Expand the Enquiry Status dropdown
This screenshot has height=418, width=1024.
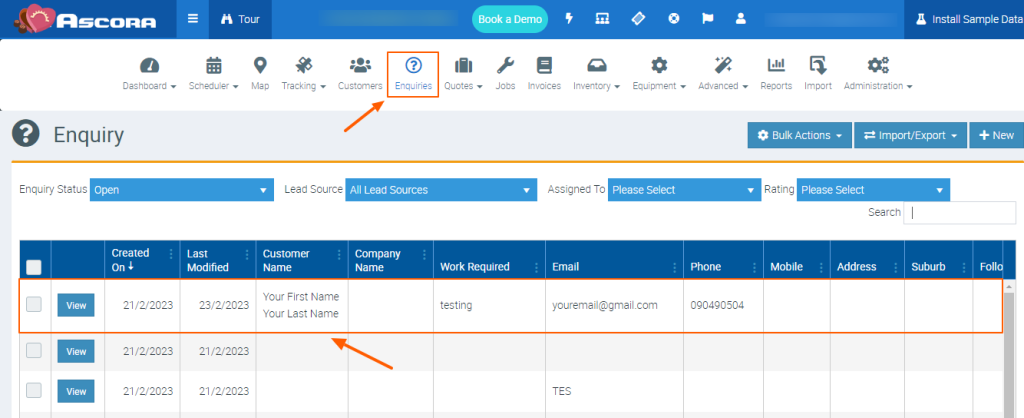(181, 190)
